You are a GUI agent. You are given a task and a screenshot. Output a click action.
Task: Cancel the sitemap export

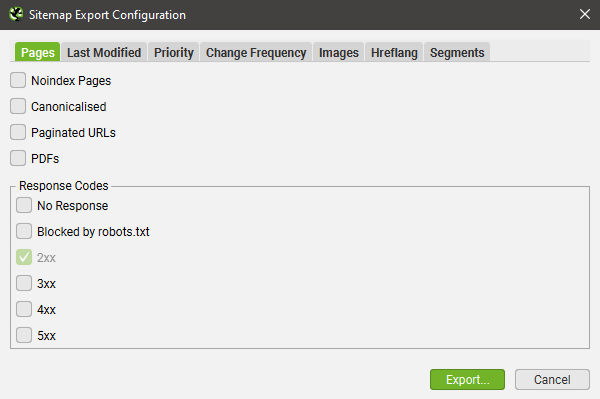552,379
